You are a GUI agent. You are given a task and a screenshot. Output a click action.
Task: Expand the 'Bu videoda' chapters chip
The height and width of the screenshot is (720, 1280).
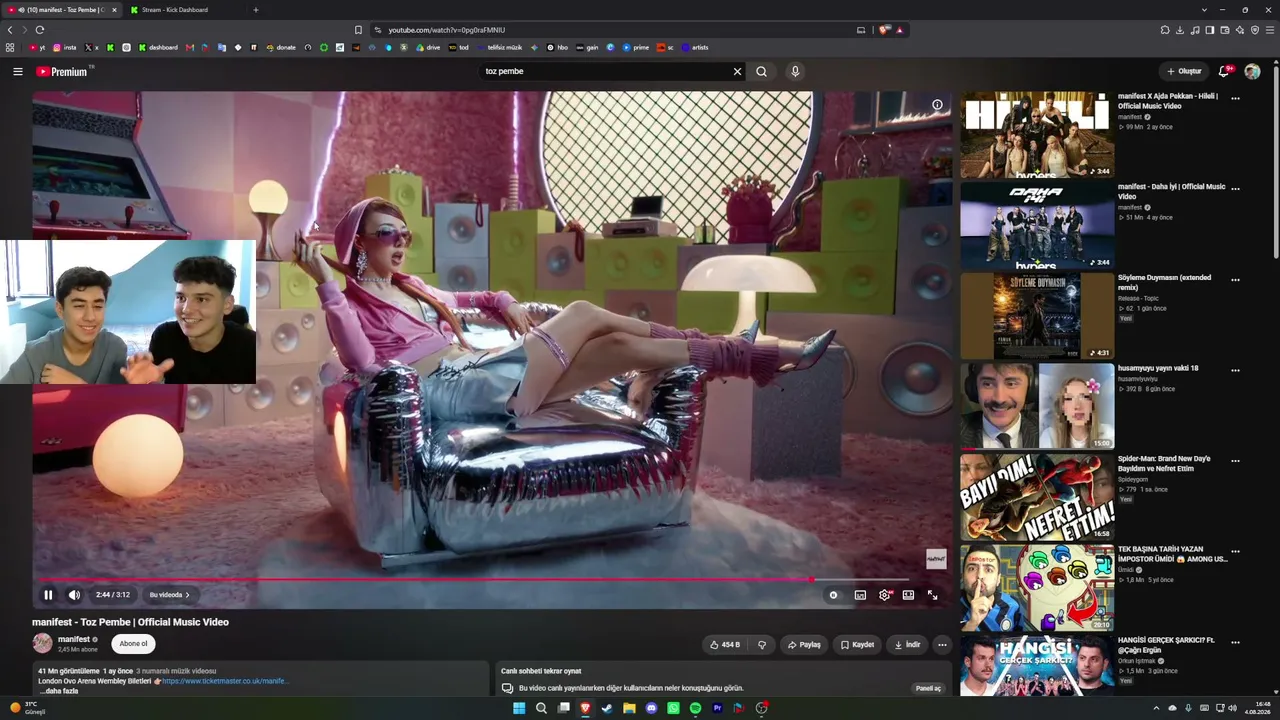pyautogui.click(x=169, y=595)
